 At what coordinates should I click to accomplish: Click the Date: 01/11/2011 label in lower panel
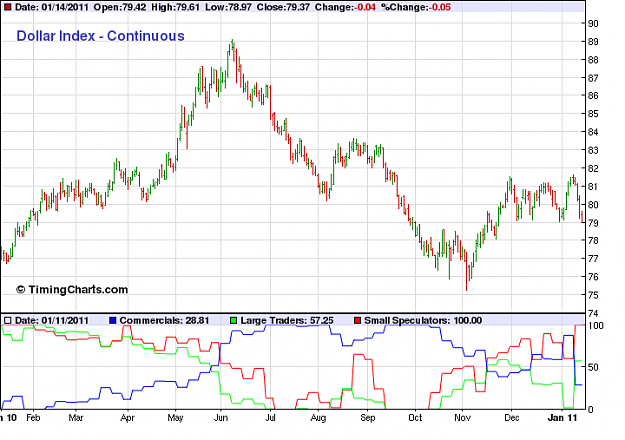[x=52, y=320]
